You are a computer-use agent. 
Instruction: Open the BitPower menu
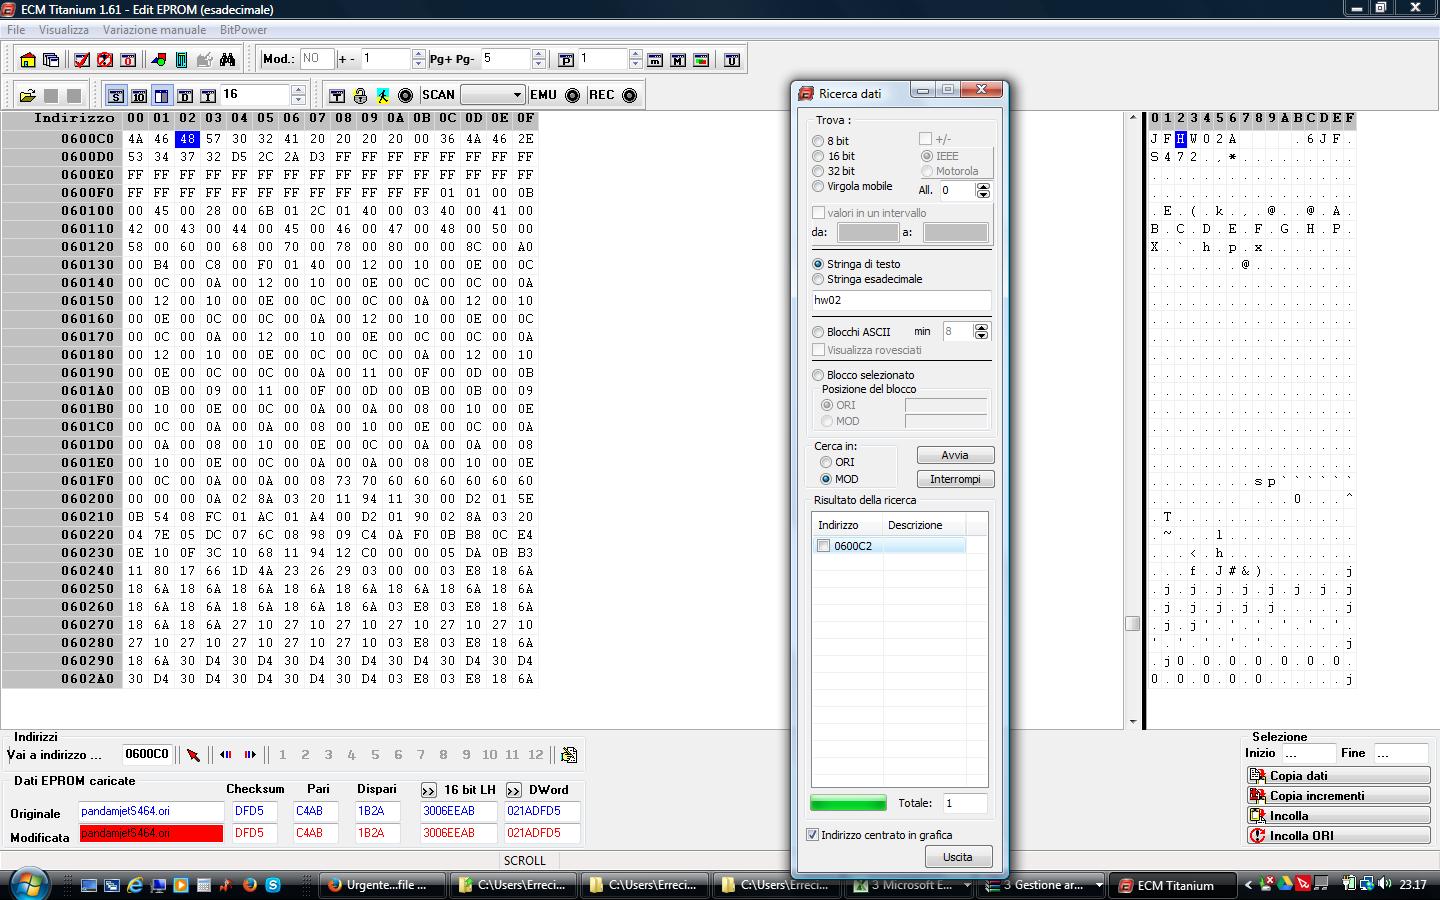243,30
